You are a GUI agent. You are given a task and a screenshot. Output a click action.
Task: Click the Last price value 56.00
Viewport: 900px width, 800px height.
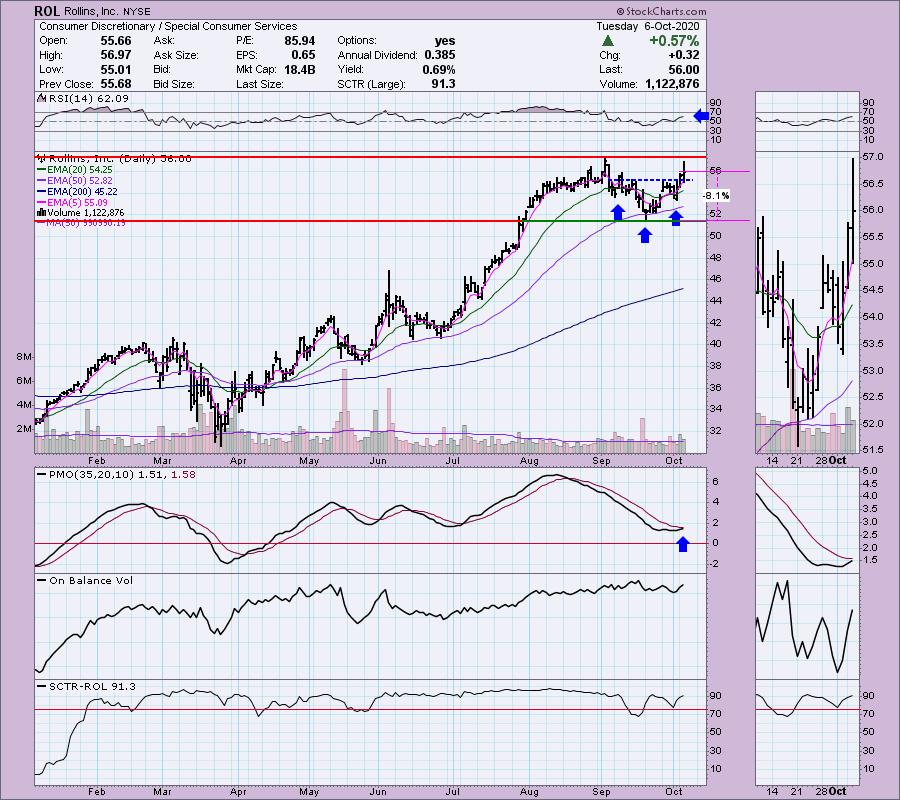click(684, 69)
